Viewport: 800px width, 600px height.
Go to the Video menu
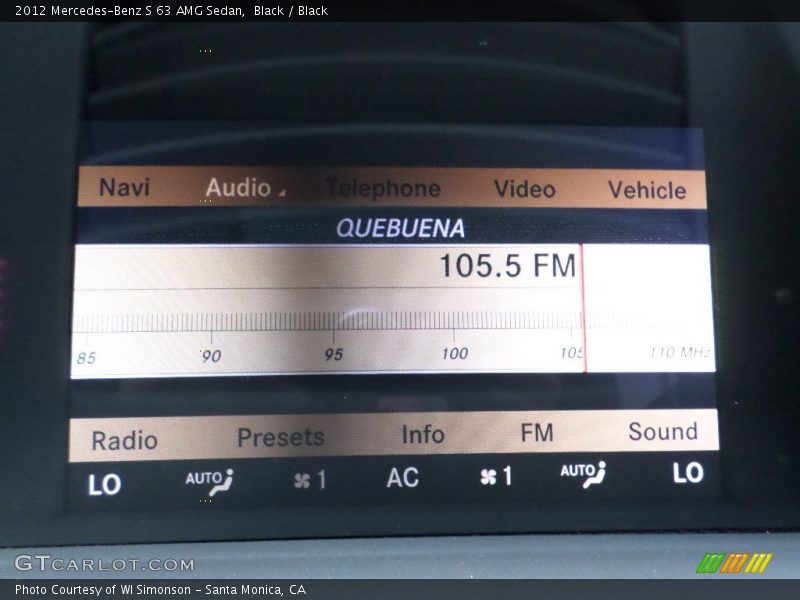coord(524,188)
